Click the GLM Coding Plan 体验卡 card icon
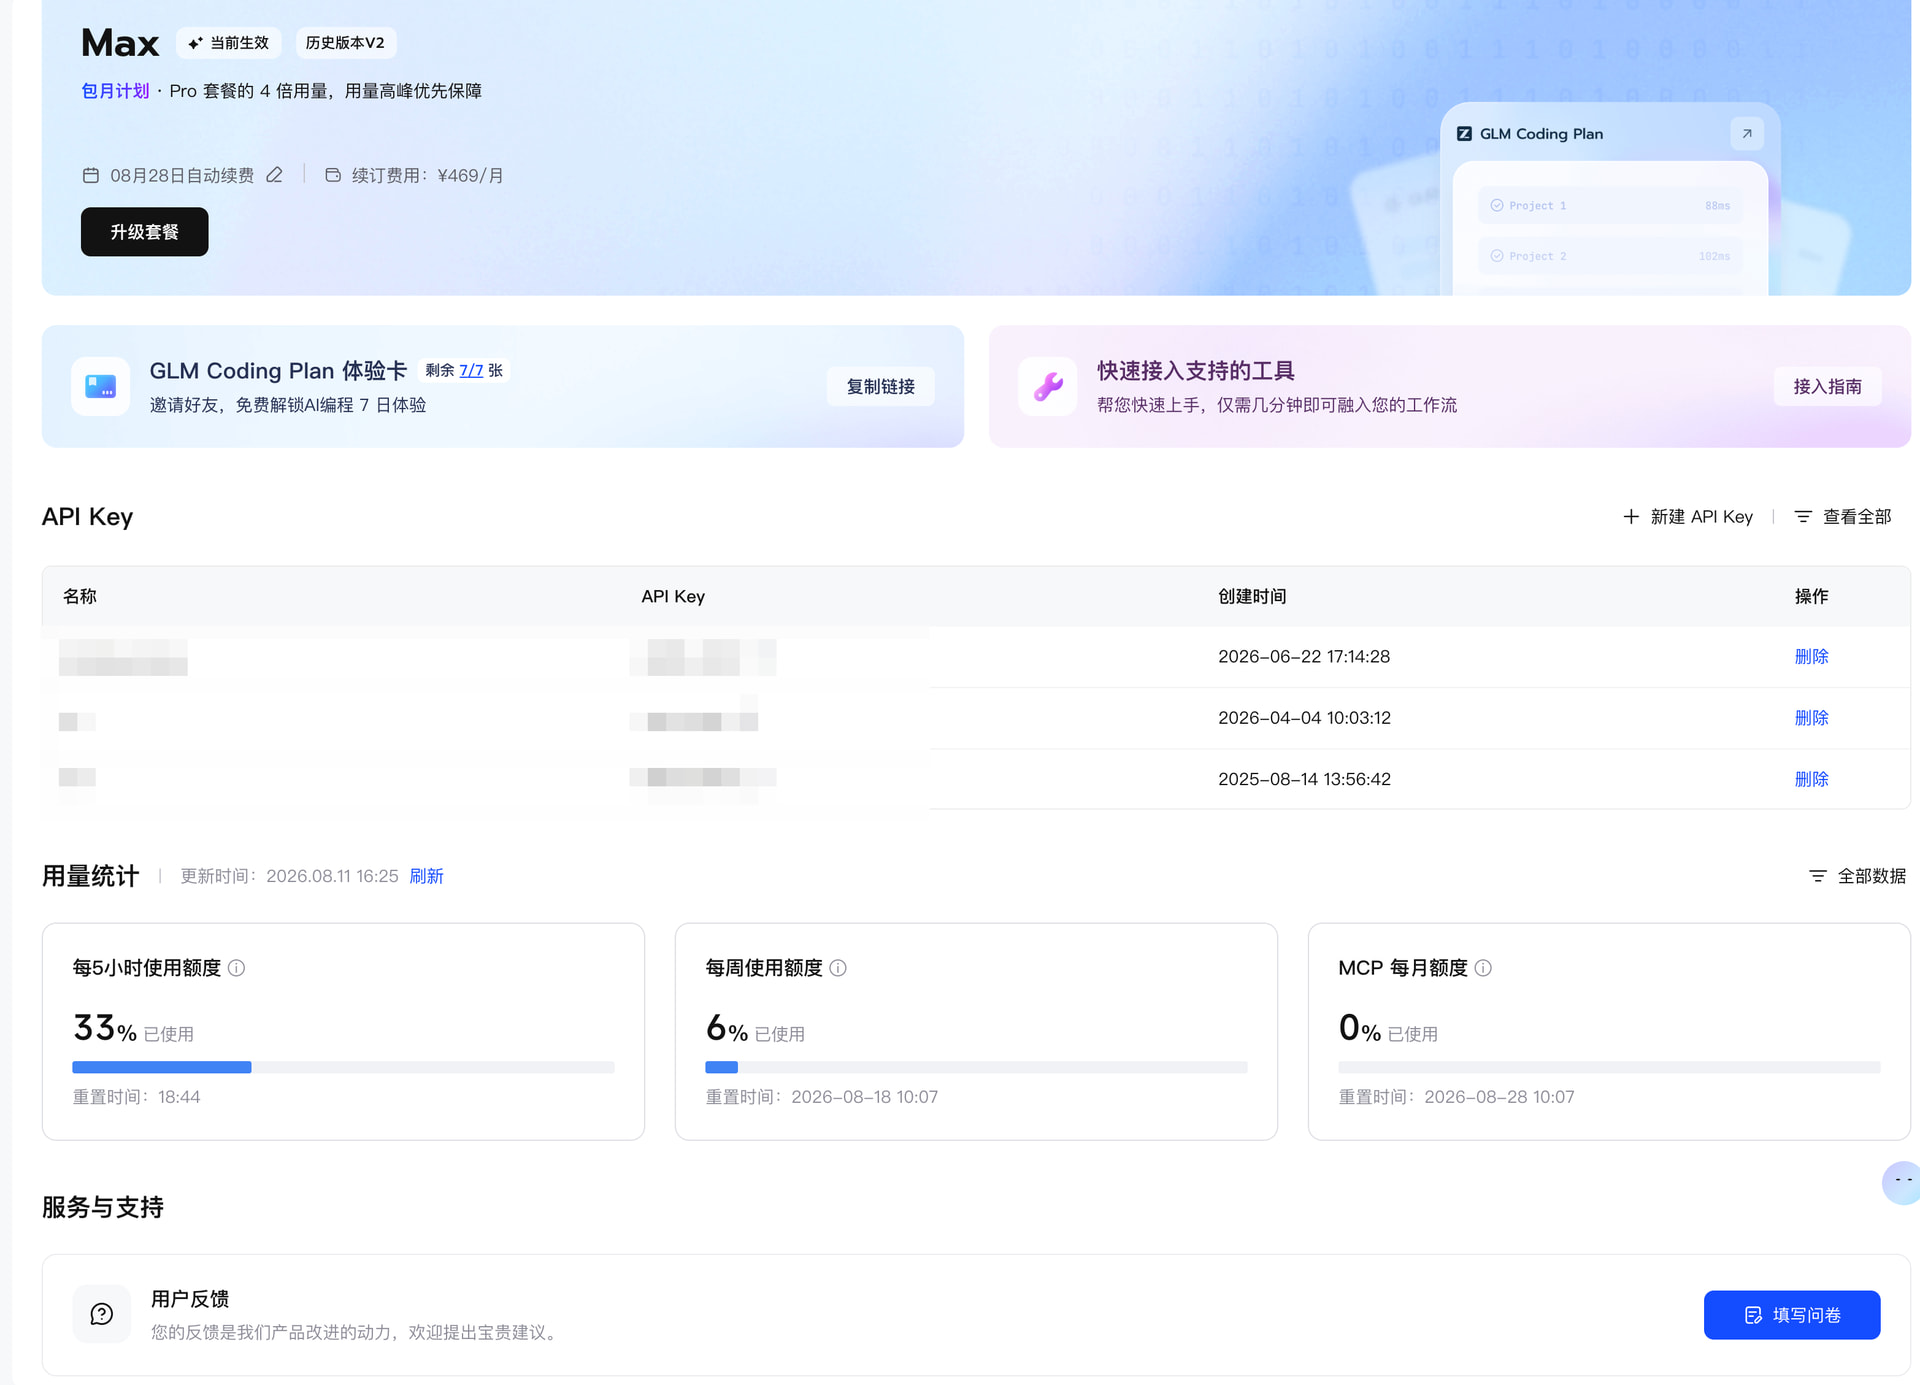The image size is (1920, 1385). 100,386
